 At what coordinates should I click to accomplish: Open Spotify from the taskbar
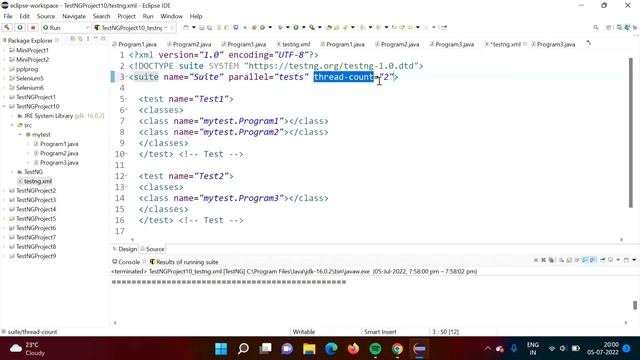pyautogui.click(x=375, y=349)
